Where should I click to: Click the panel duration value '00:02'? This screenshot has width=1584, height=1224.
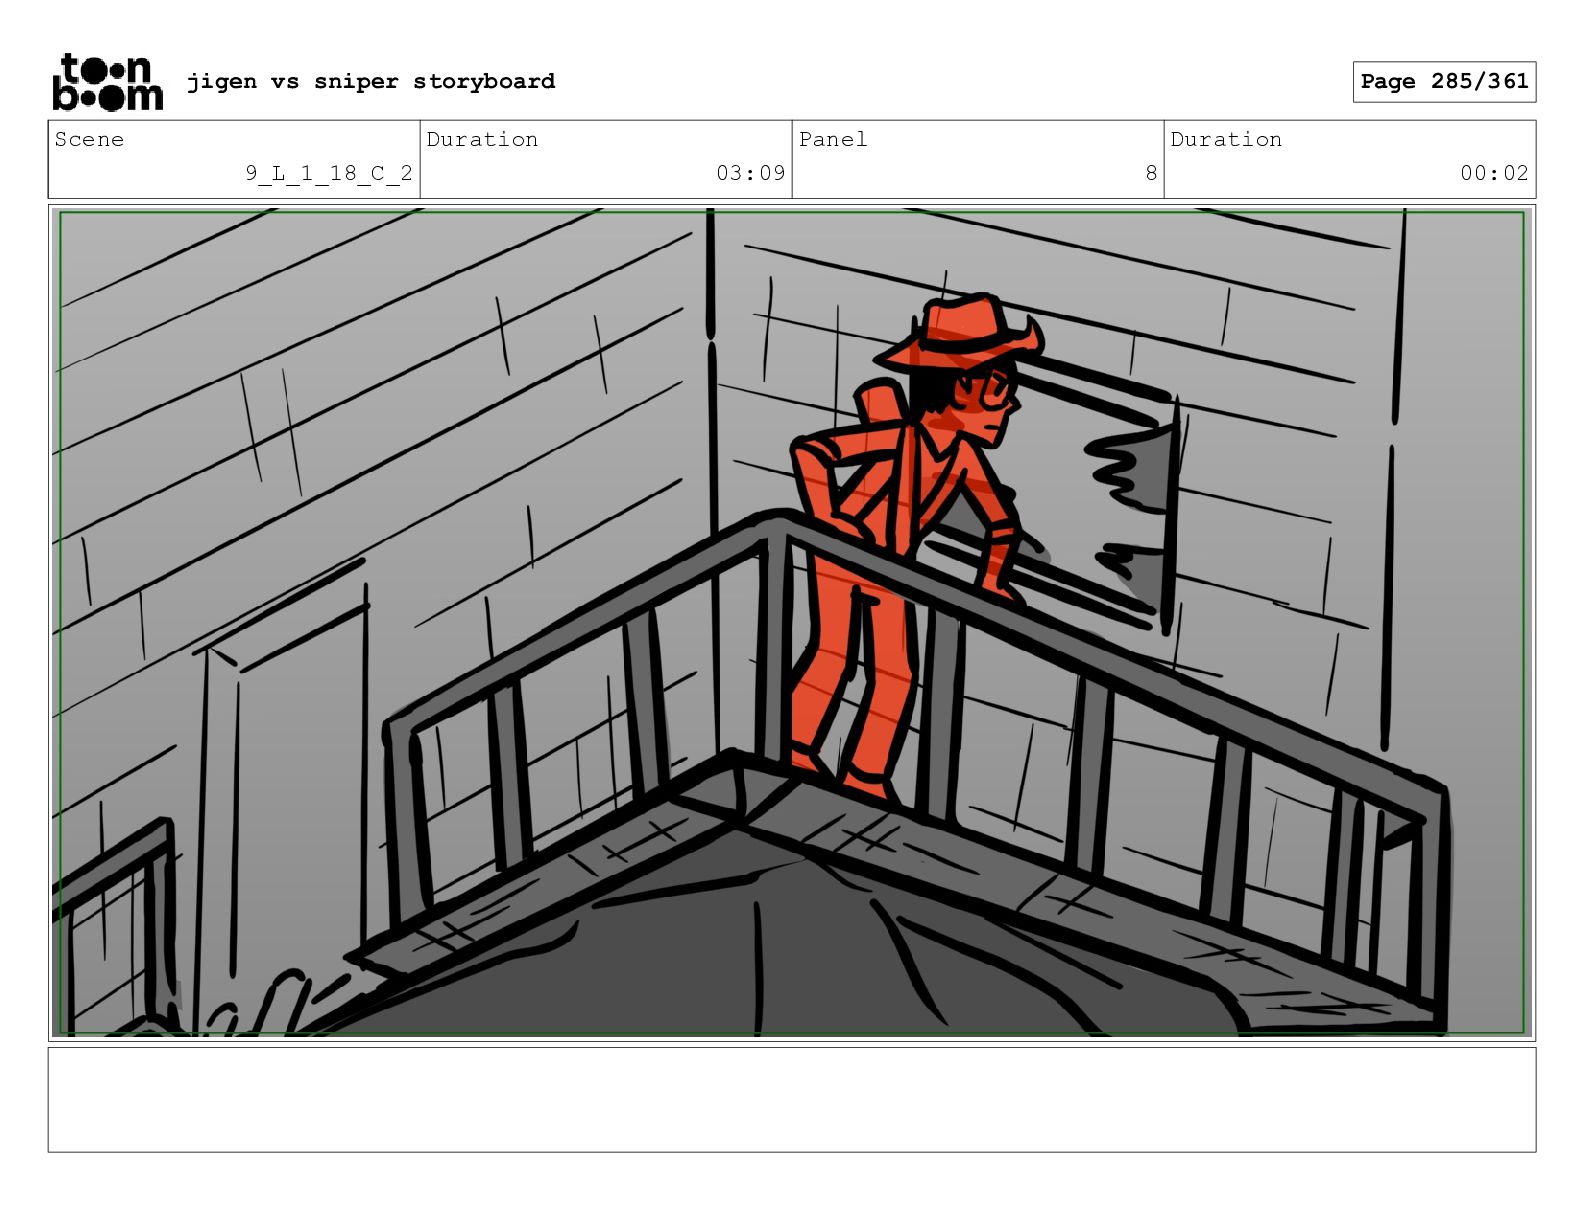pos(1494,173)
